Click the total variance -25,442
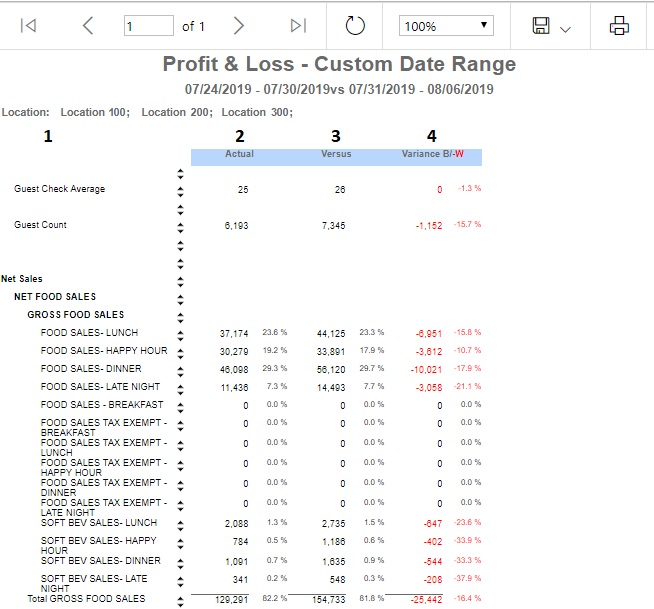 coord(426,600)
